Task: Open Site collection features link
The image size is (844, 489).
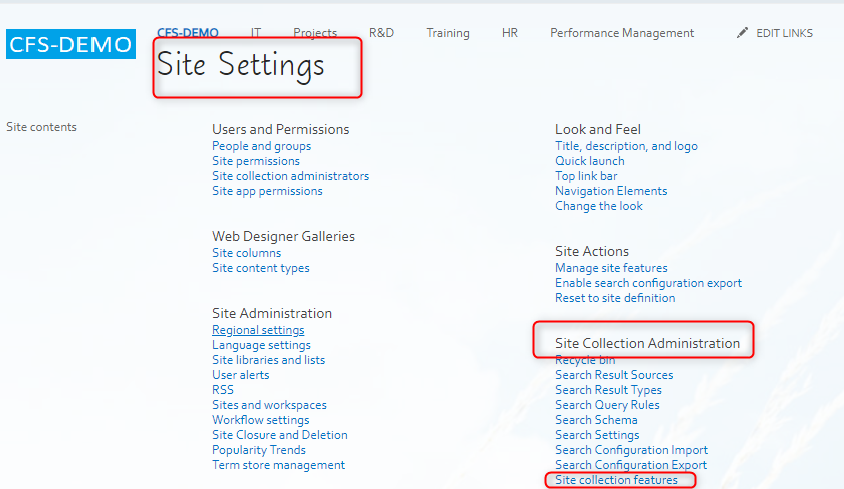Action: tap(616, 480)
